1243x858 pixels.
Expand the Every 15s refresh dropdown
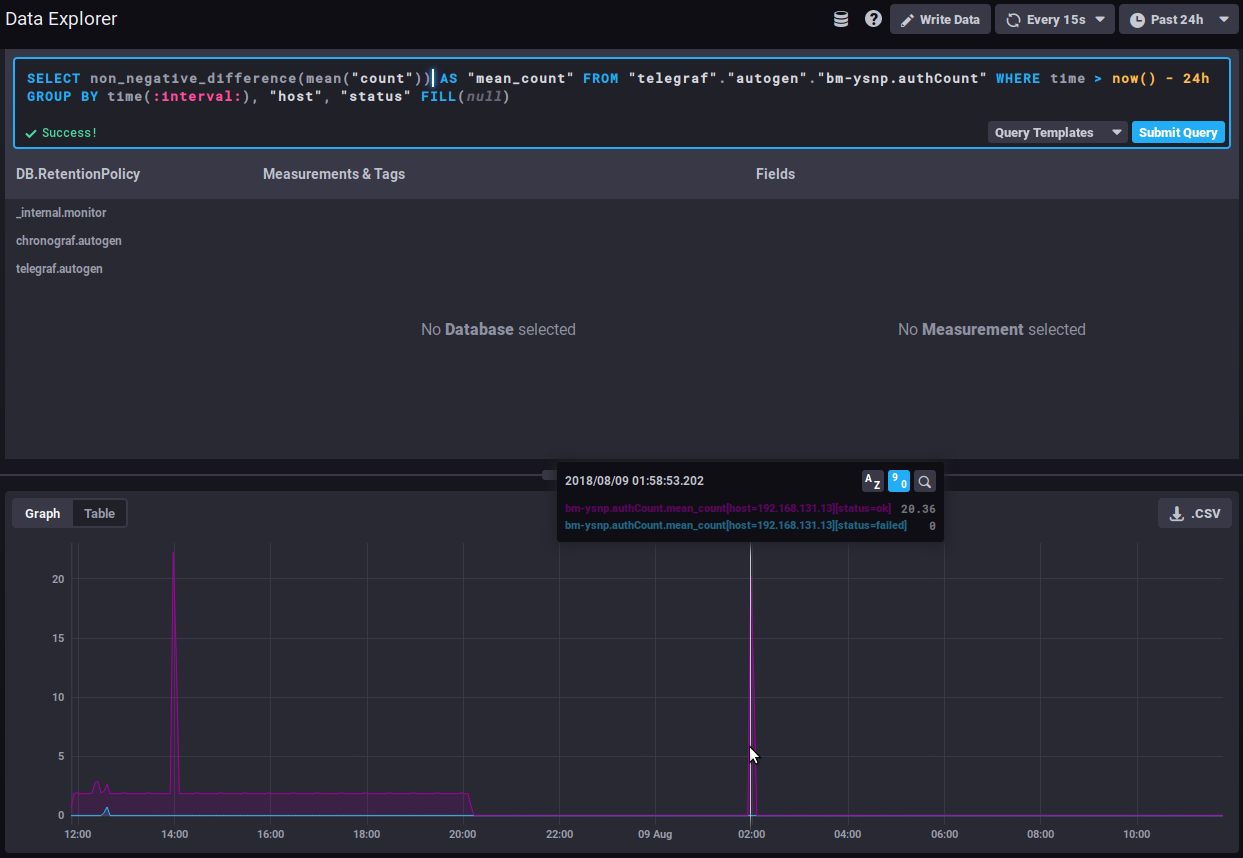tap(1054, 19)
